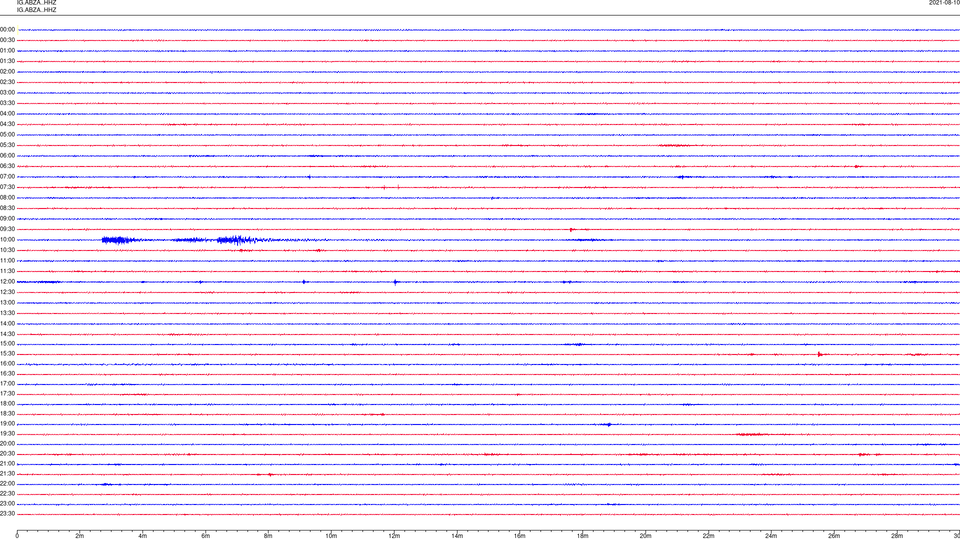The width and height of the screenshot is (960, 540).
Task: Select the 13:30 time label
Action: [x=7, y=313]
